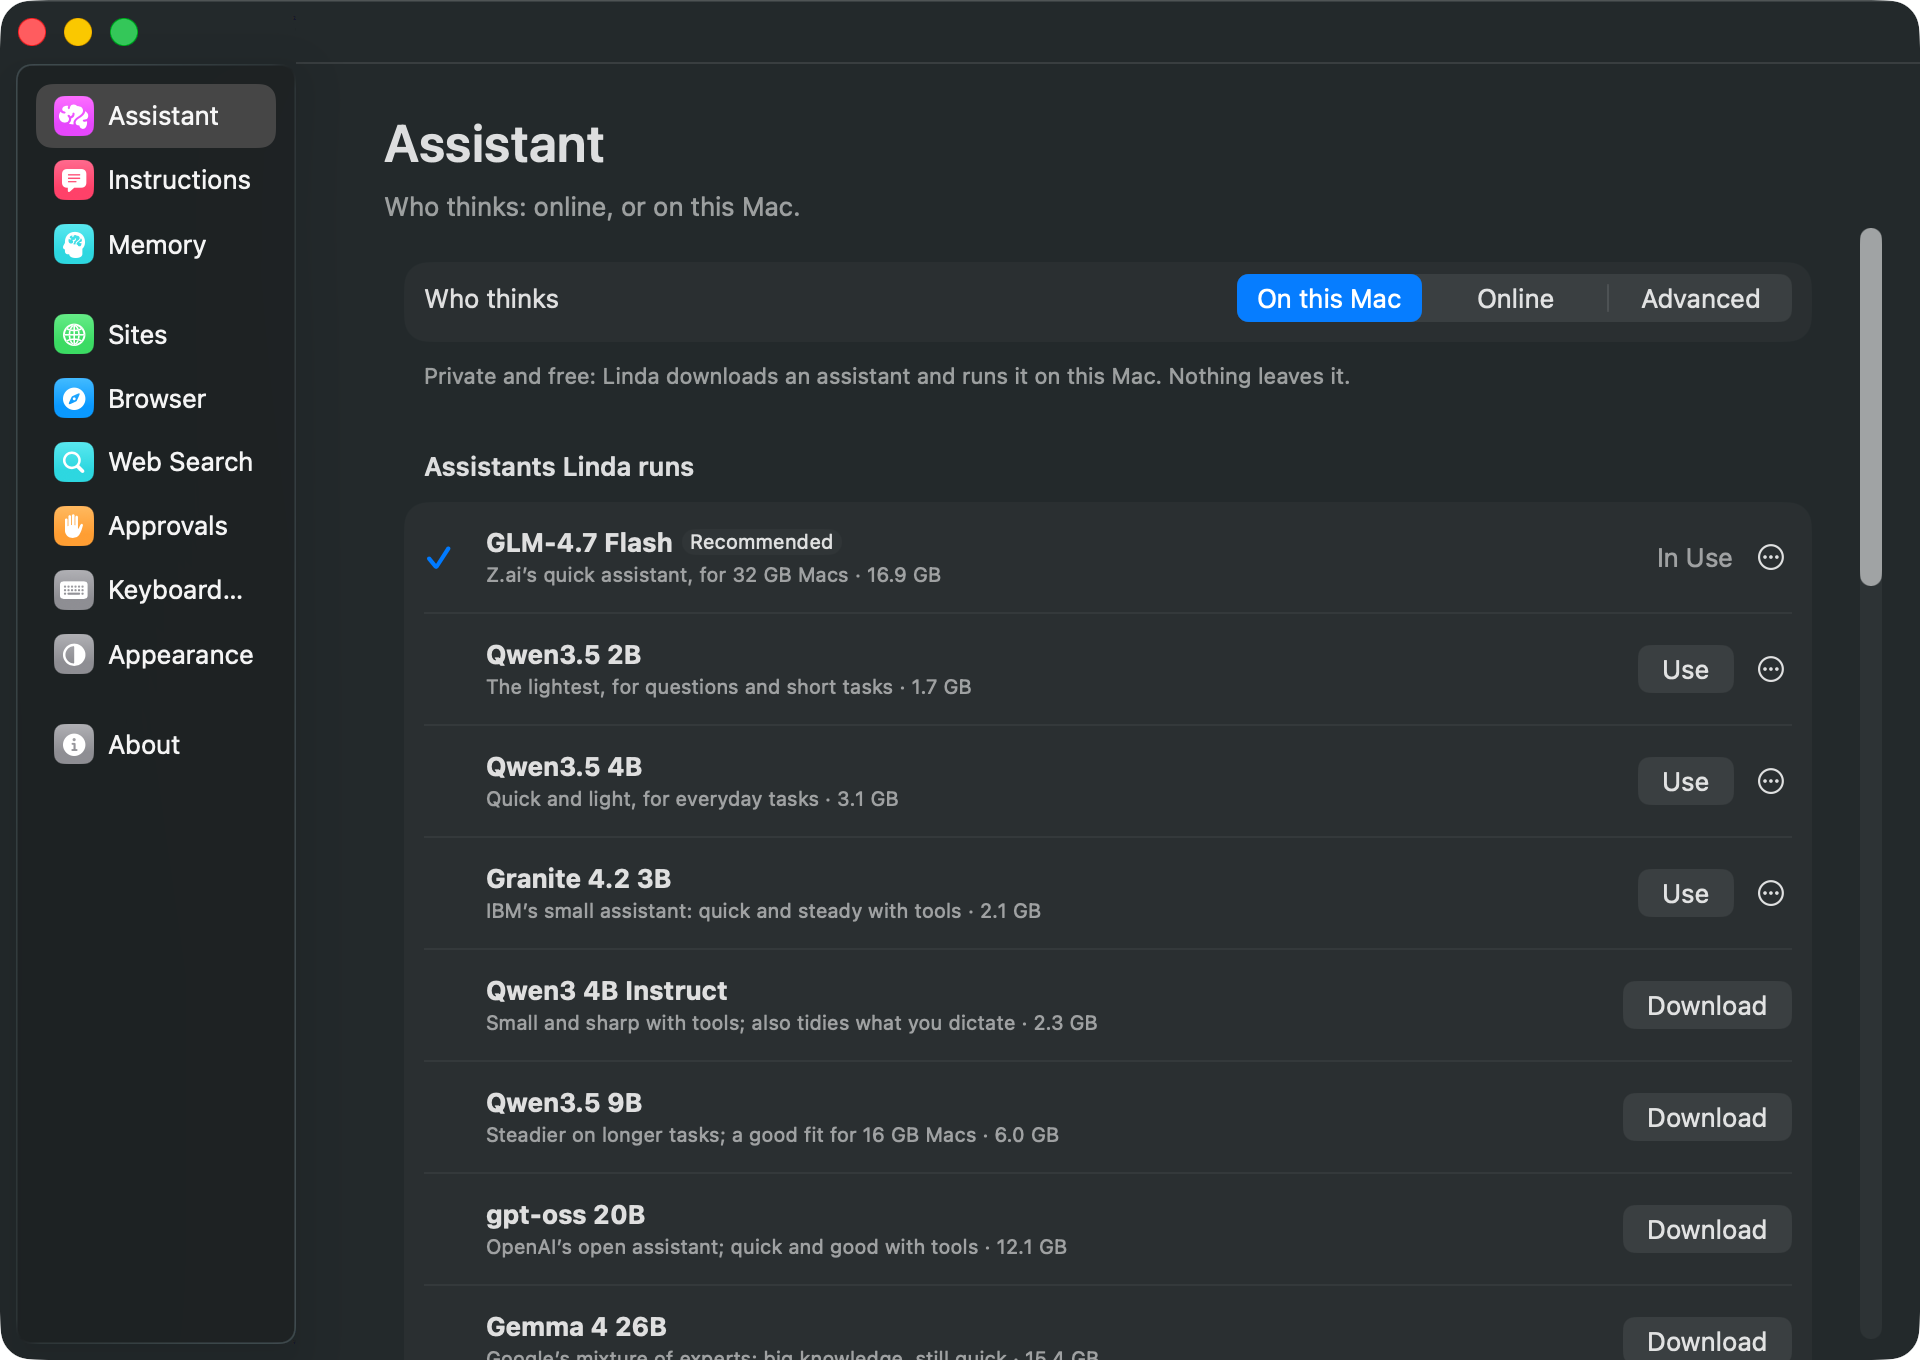1920x1360 pixels.
Task: Open more options for Qwen3.5 2B
Action: [1771, 669]
